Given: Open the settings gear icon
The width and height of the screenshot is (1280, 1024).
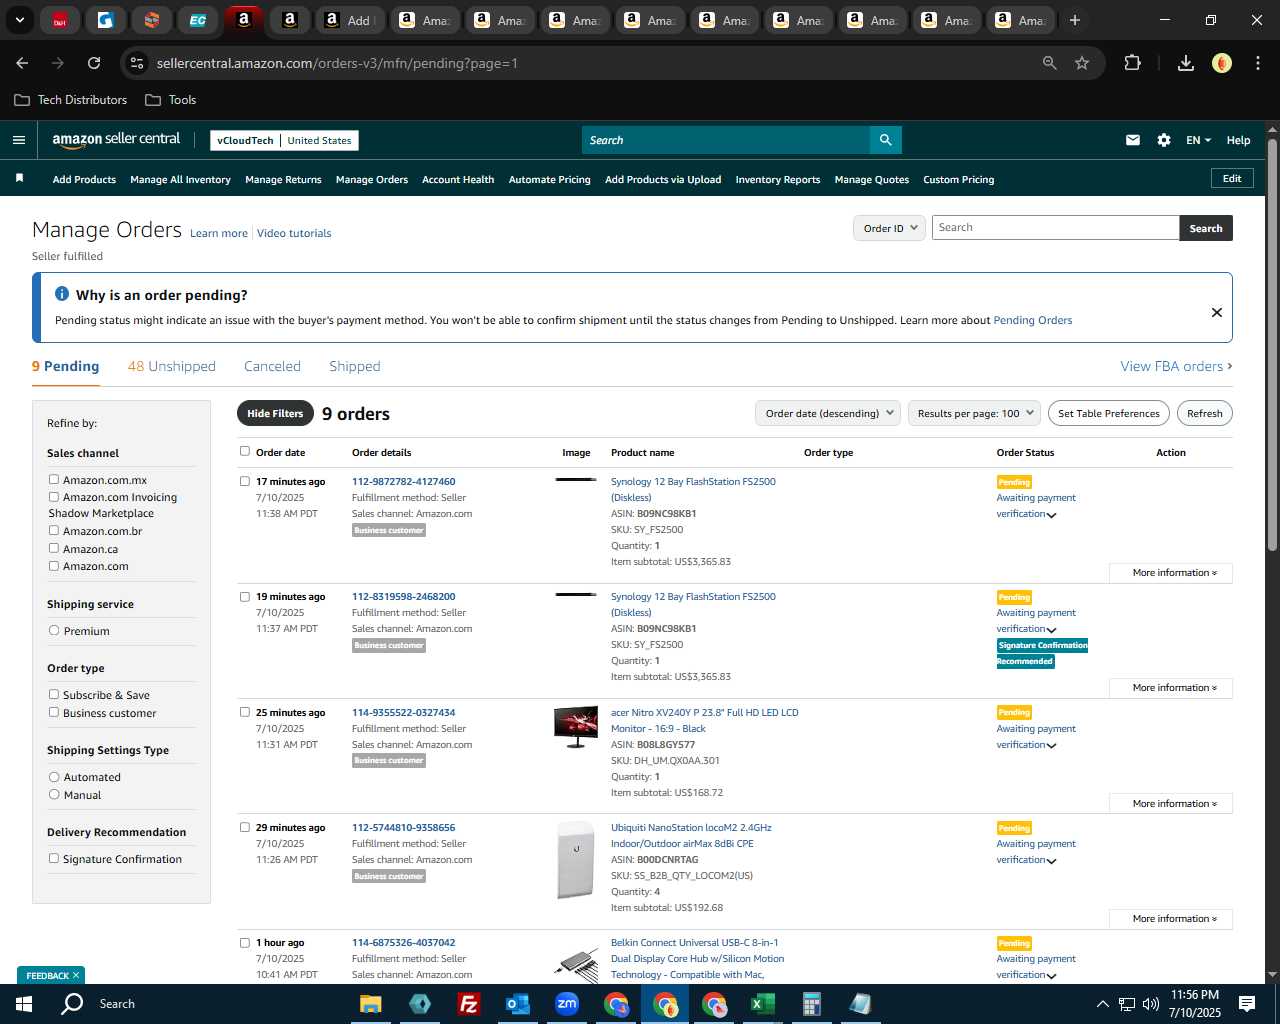Looking at the screenshot, I should point(1164,140).
